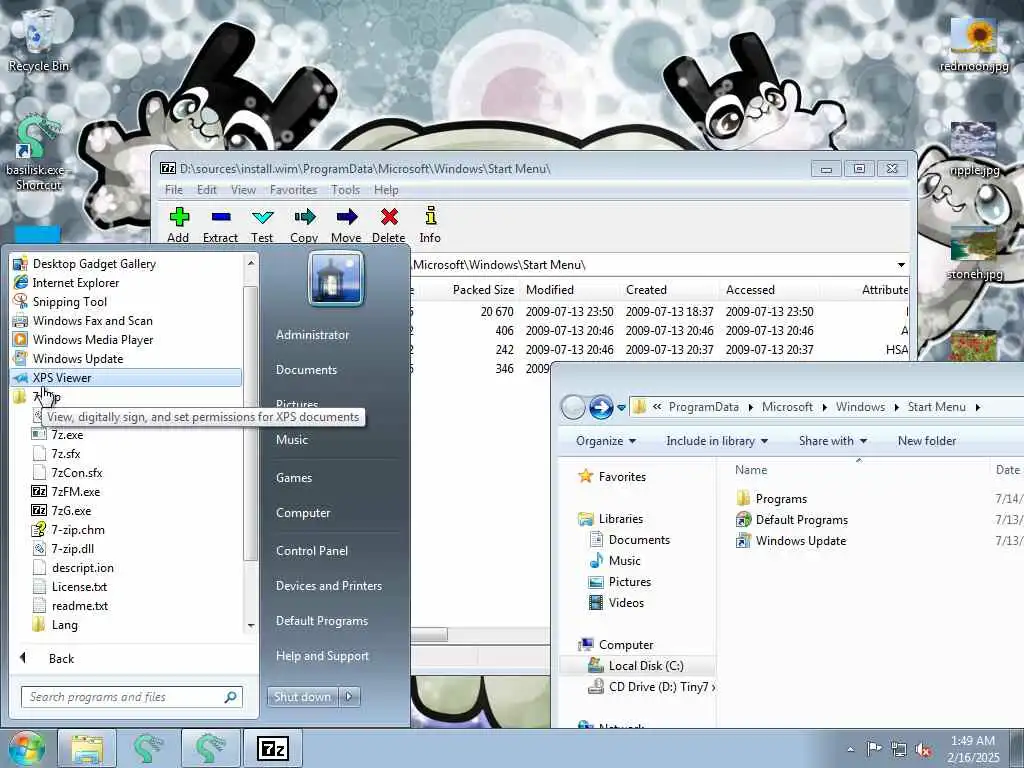Click New folder in Explorer toolbar
The image size is (1024, 768).
(927, 441)
